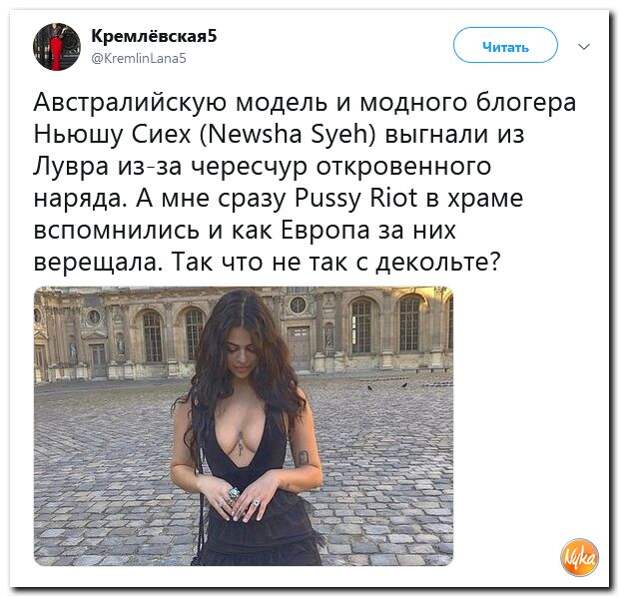Screen dimensions: 620x598
Task: Select the opening words Австралийскую модель
Action: pos(180,102)
